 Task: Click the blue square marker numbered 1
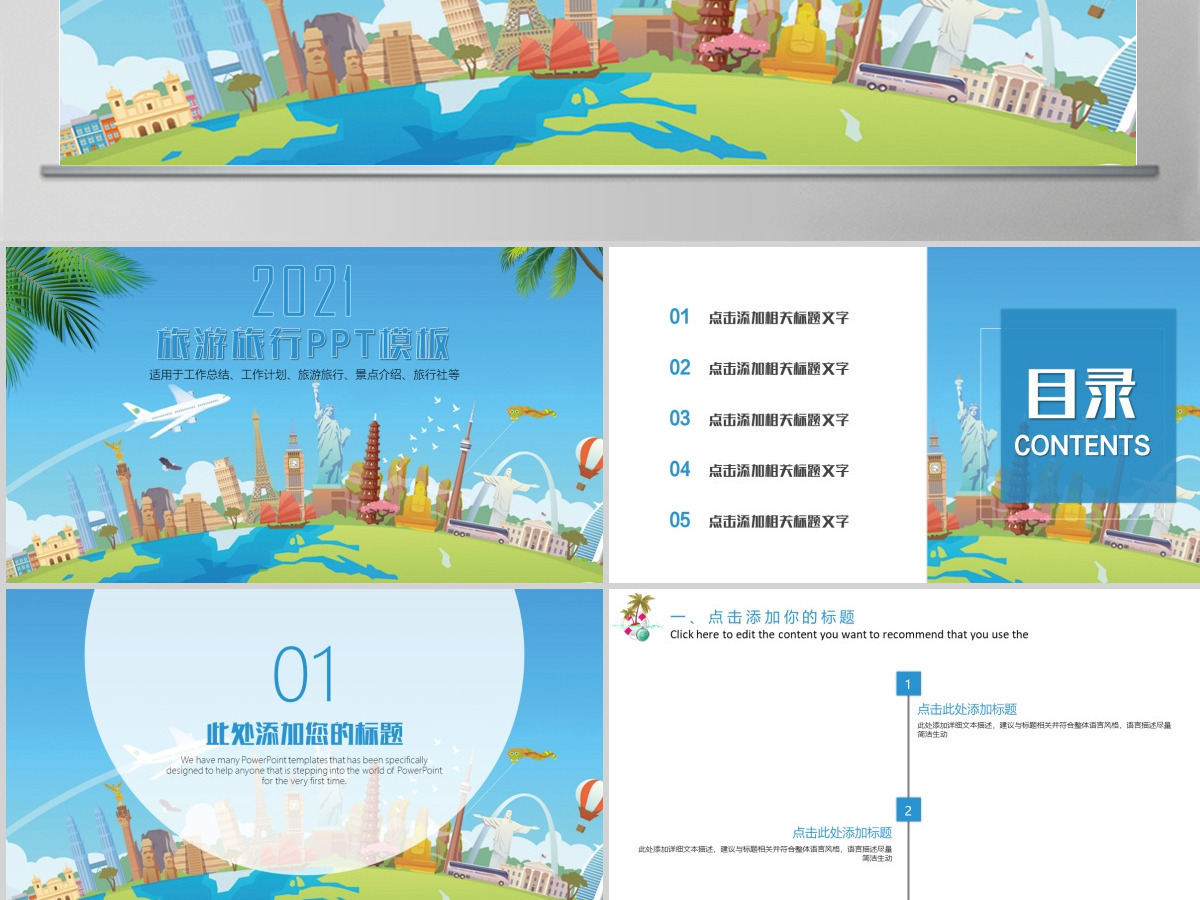(x=908, y=684)
